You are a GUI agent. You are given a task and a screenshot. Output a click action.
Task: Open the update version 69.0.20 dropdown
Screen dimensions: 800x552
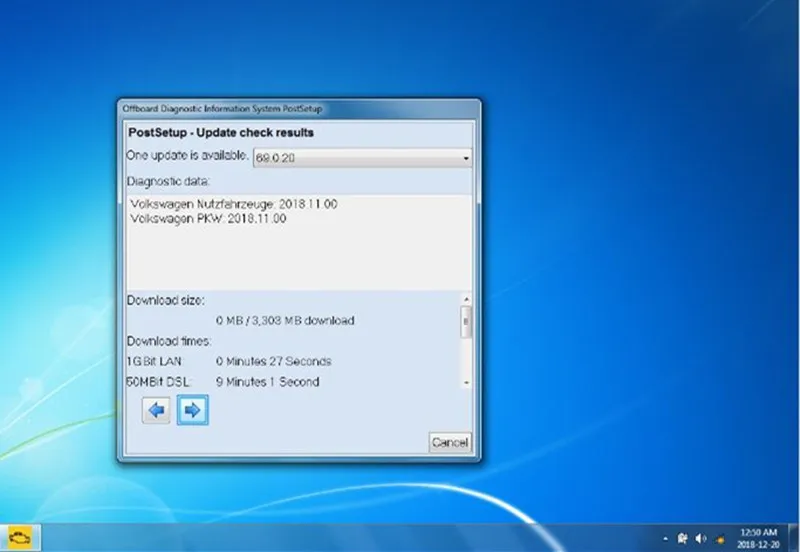[x=362, y=158]
